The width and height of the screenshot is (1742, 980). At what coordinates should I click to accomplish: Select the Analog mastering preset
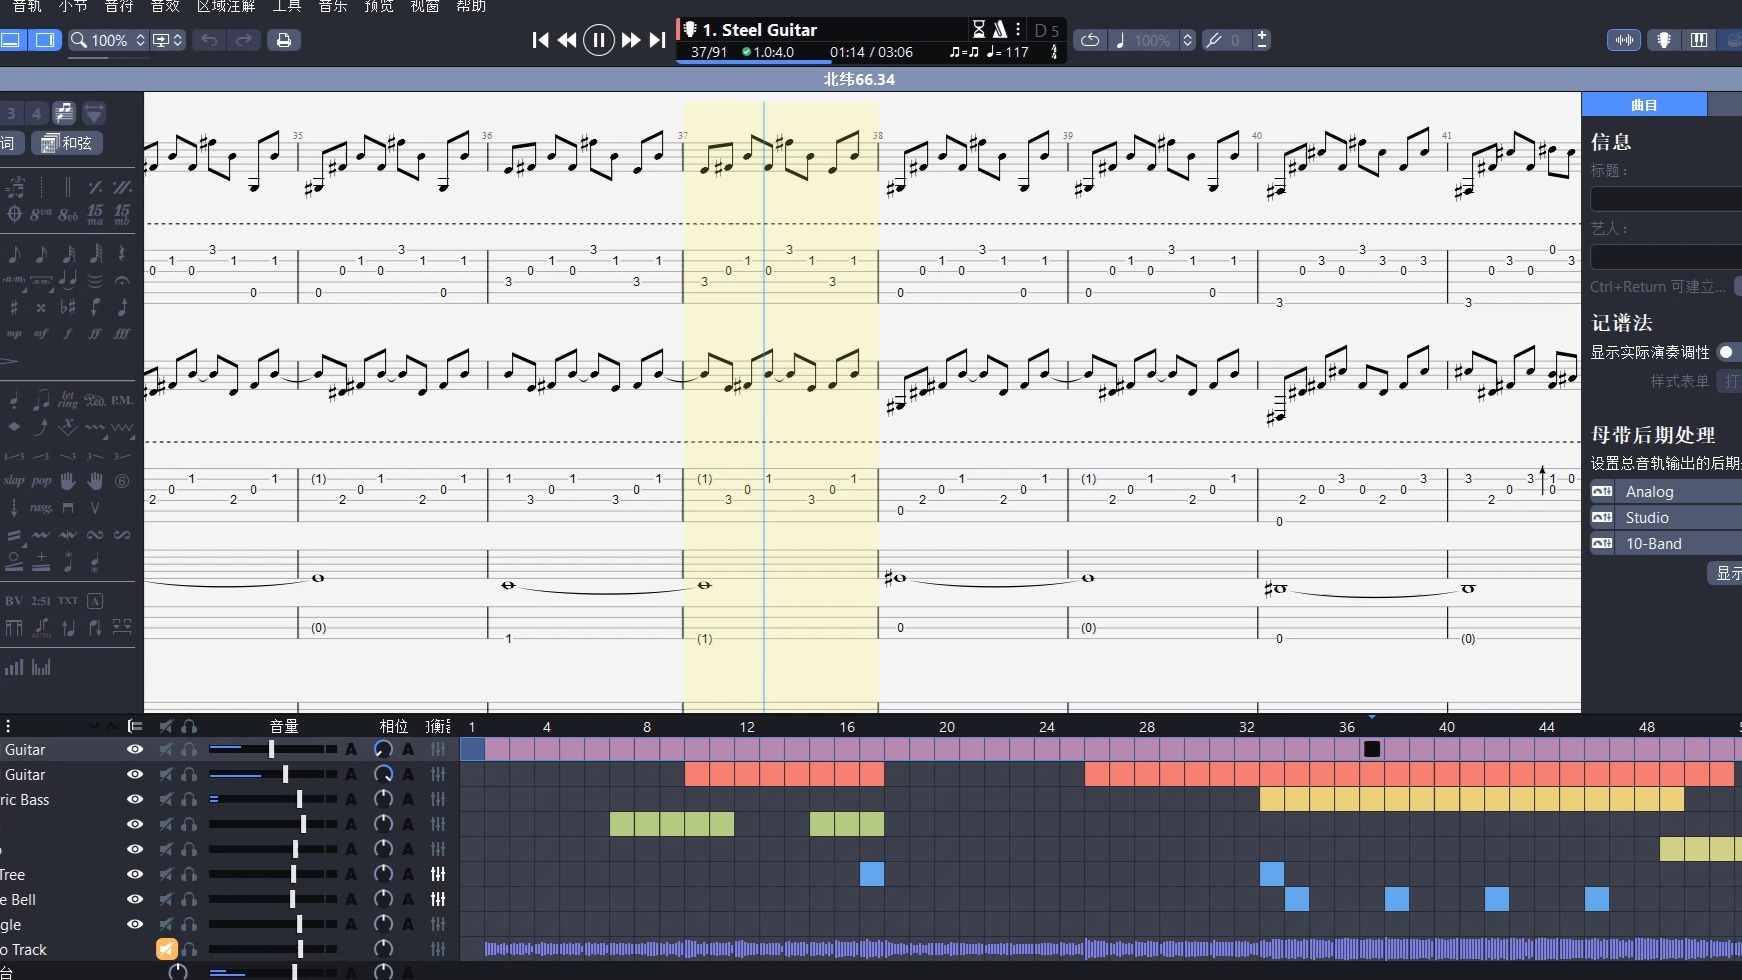click(x=1666, y=491)
